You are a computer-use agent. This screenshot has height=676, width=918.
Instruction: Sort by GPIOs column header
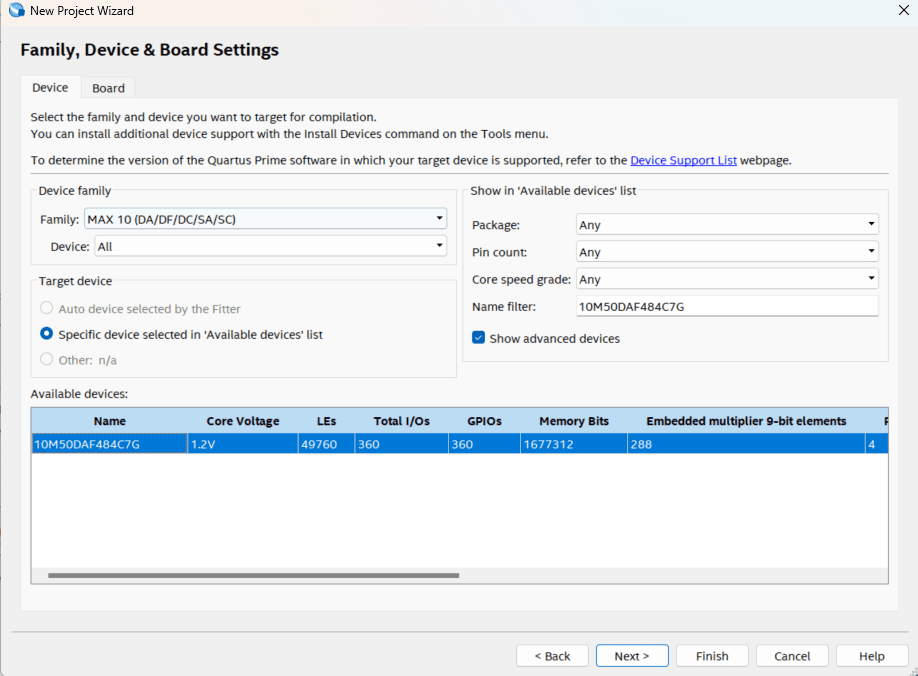click(484, 421)
